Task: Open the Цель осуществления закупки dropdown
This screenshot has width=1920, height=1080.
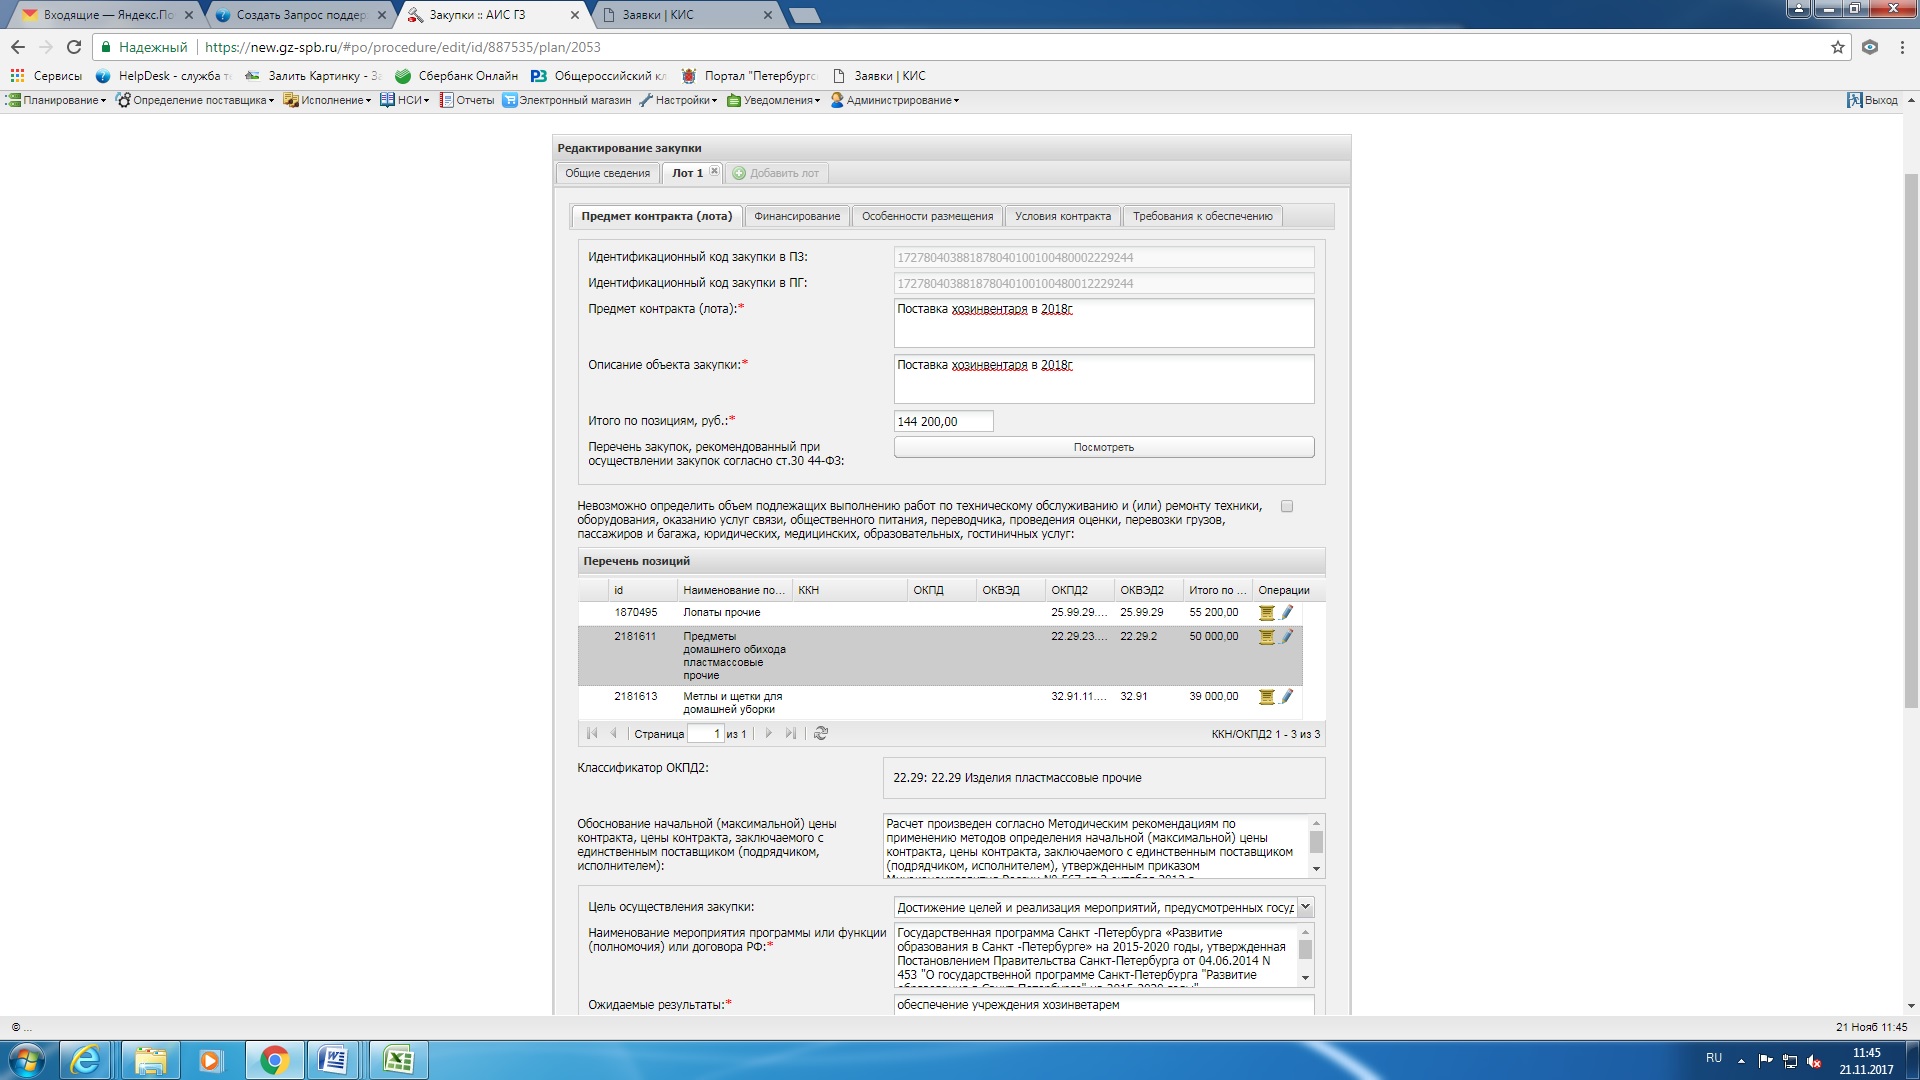Action: pos(1305,907)
